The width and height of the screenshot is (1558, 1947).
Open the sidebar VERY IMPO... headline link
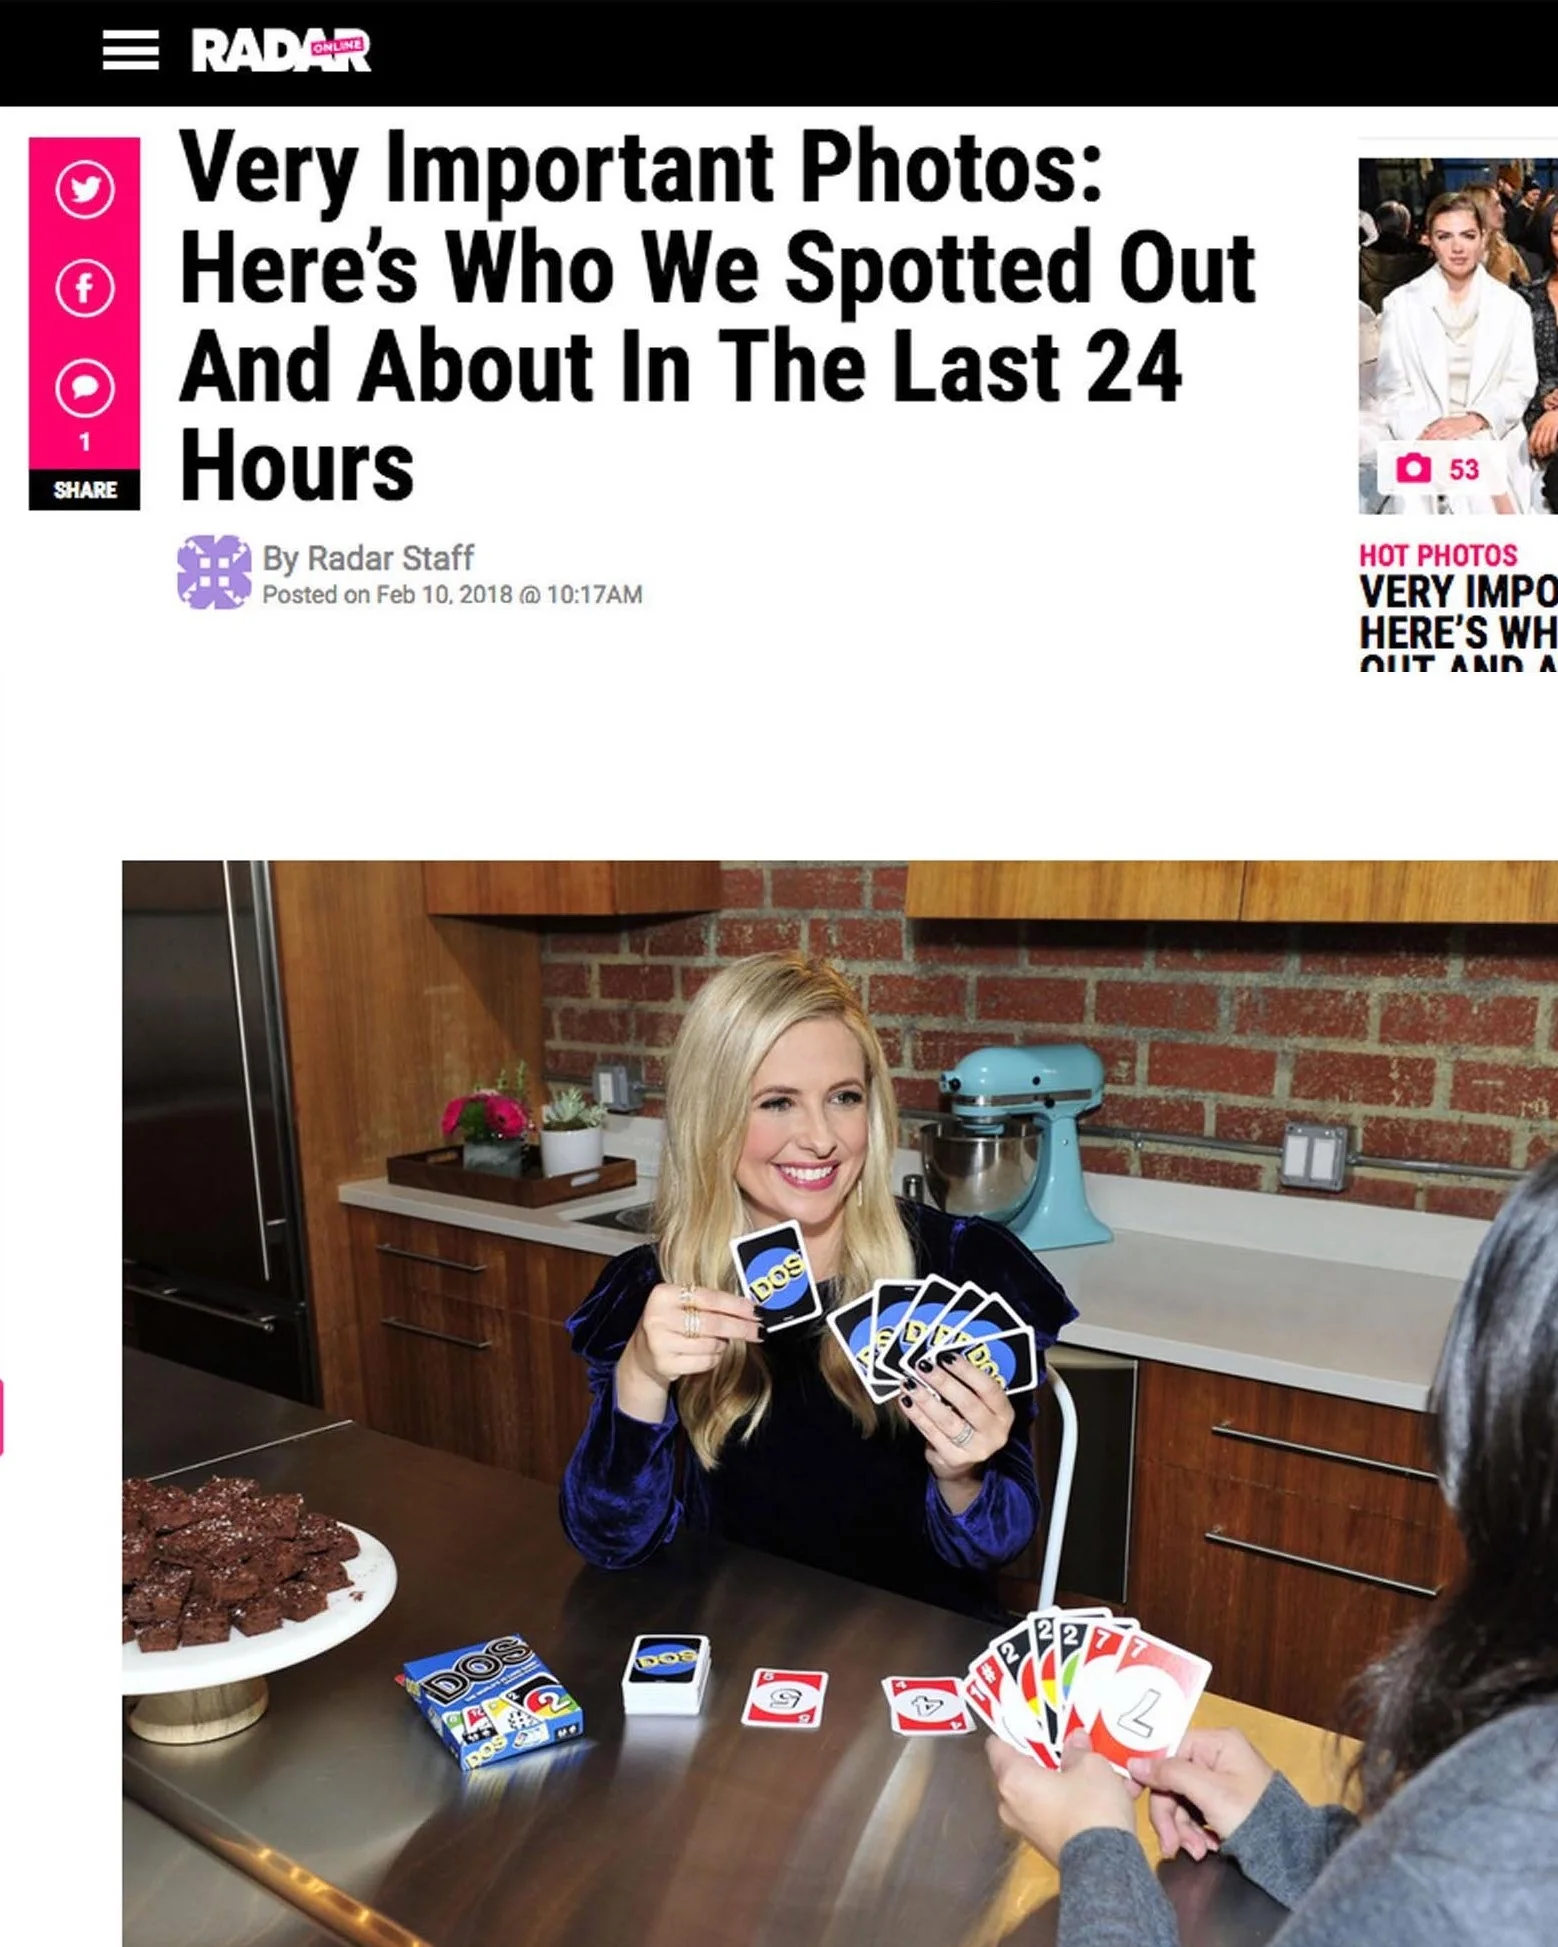[x=1458, y=622]
